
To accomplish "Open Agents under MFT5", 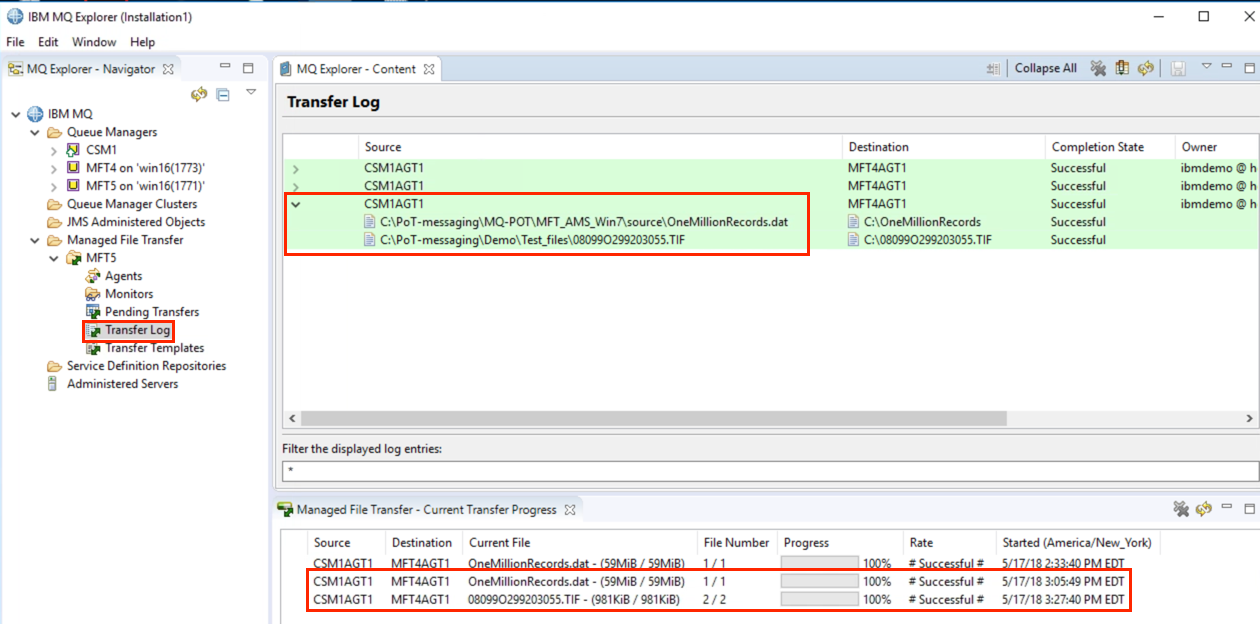I will pyautogui.click(x=124, y=276).
